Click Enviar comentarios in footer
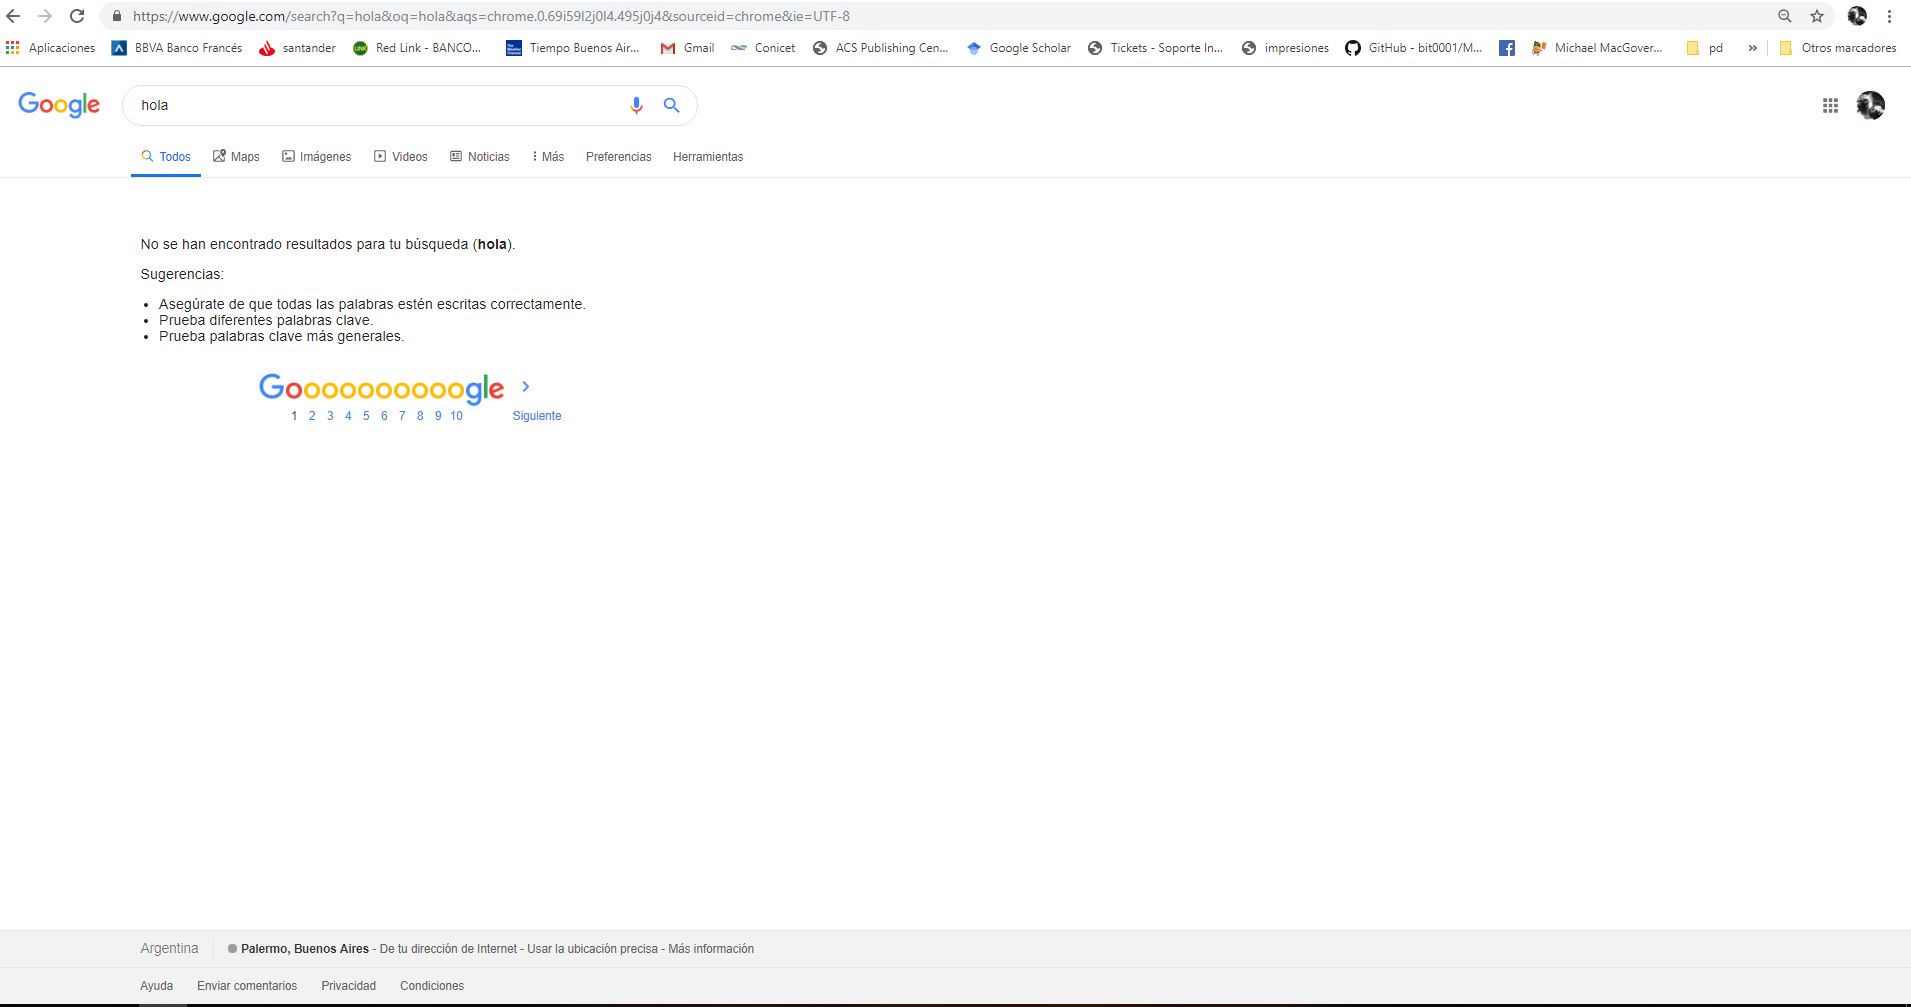The height and width of the screenshot is (1007, 1911). 247,986
